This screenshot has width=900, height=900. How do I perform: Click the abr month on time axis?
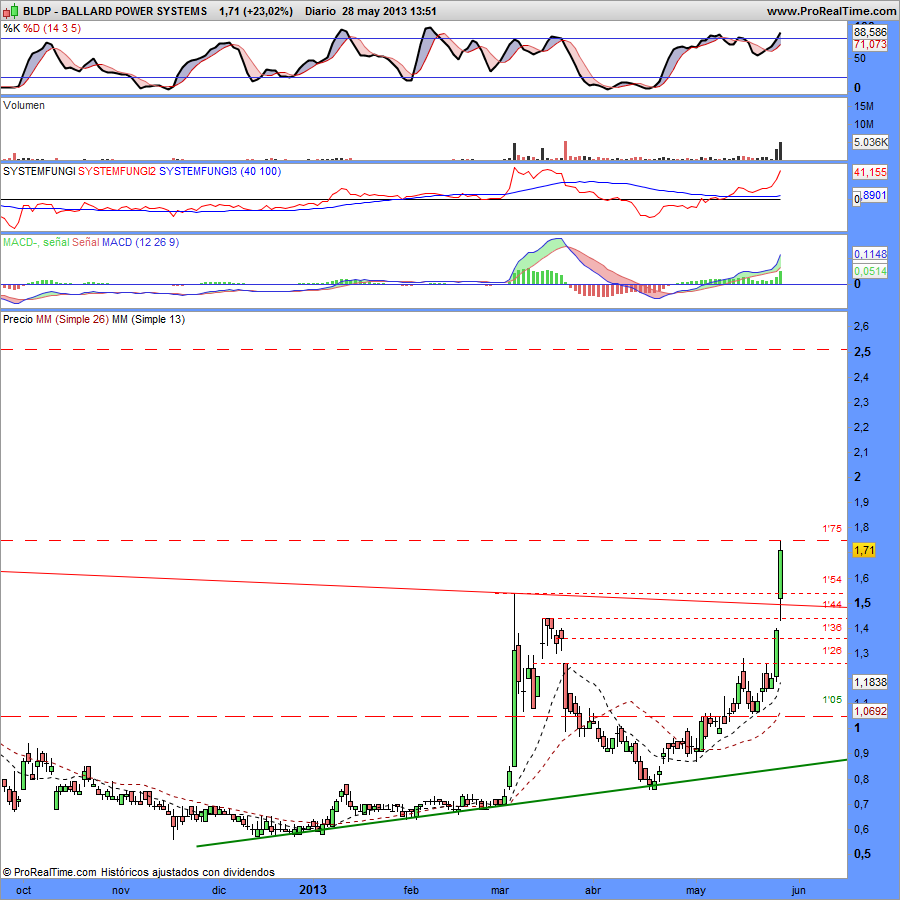(x=593, y=890)
